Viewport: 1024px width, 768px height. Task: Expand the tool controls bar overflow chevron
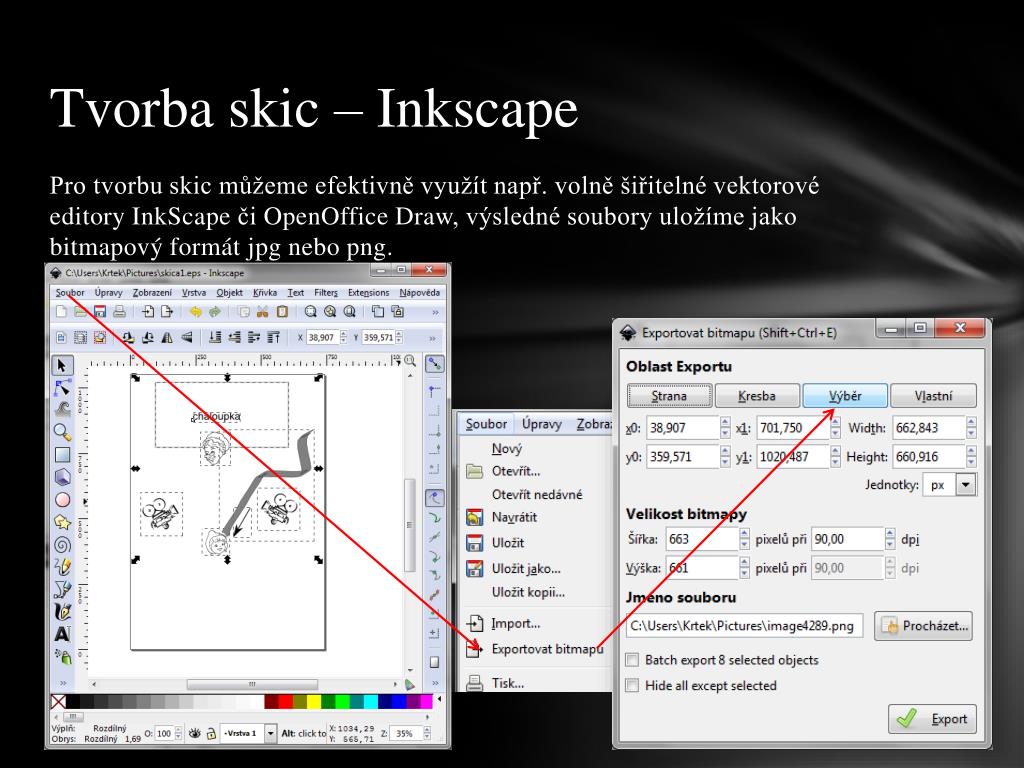tap(432, 338)
